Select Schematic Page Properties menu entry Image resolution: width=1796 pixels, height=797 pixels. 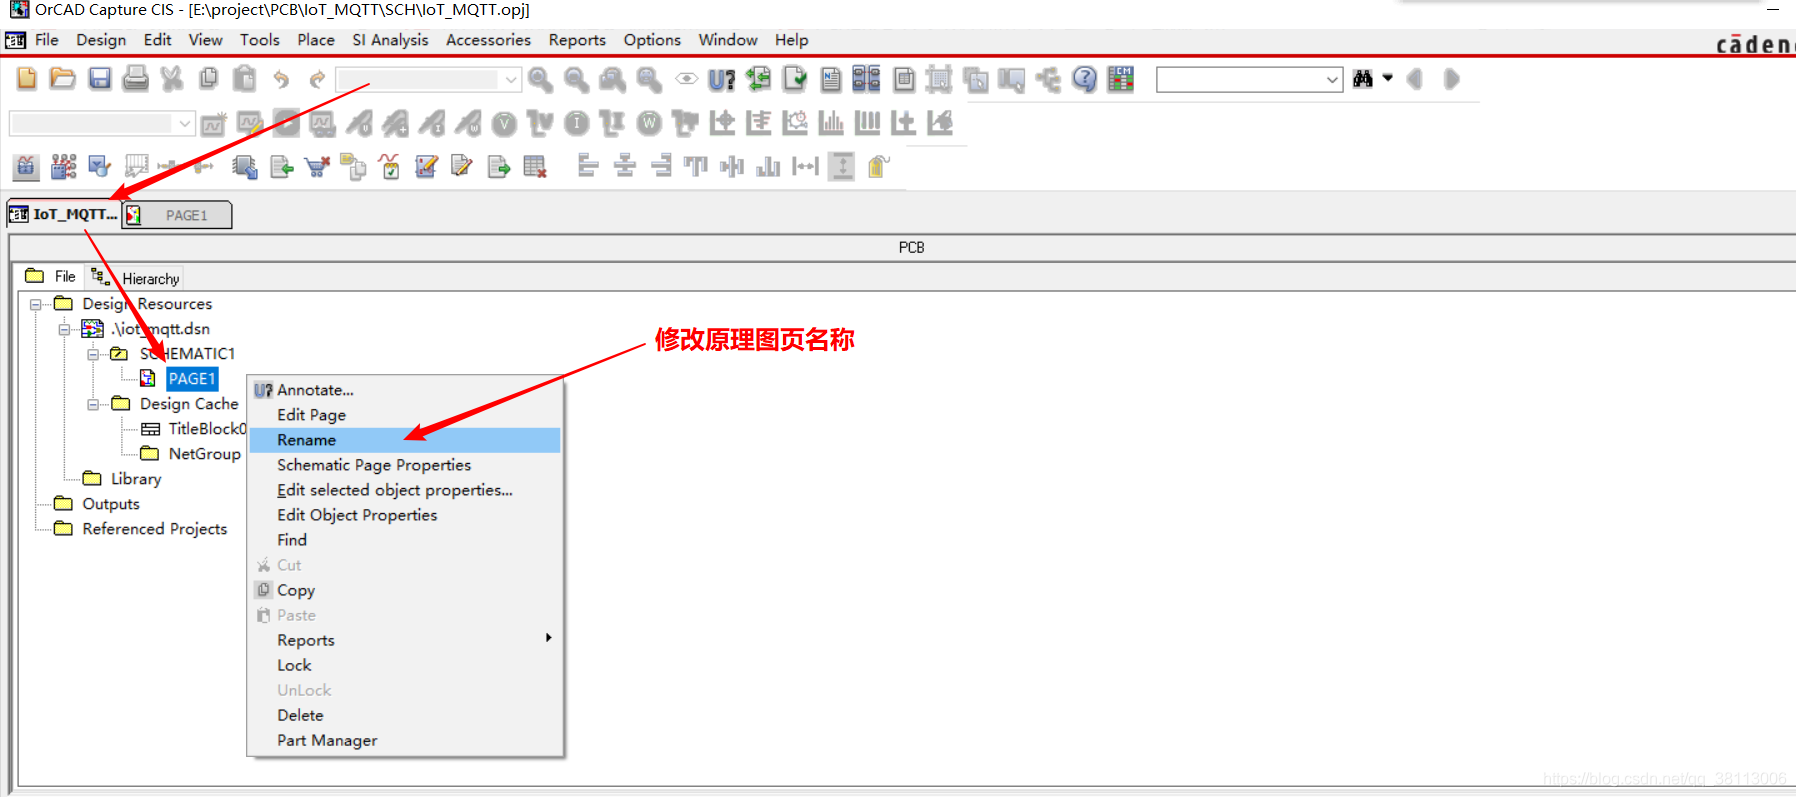pos(373,465)
